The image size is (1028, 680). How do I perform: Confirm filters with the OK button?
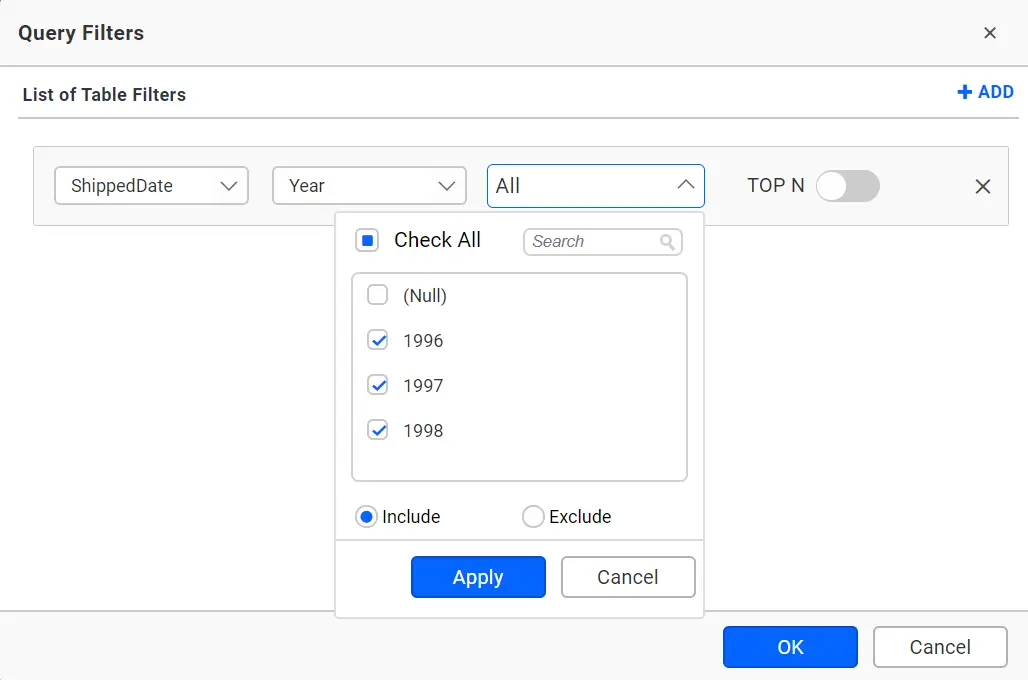pyautogui.click(x=790, y=647)
